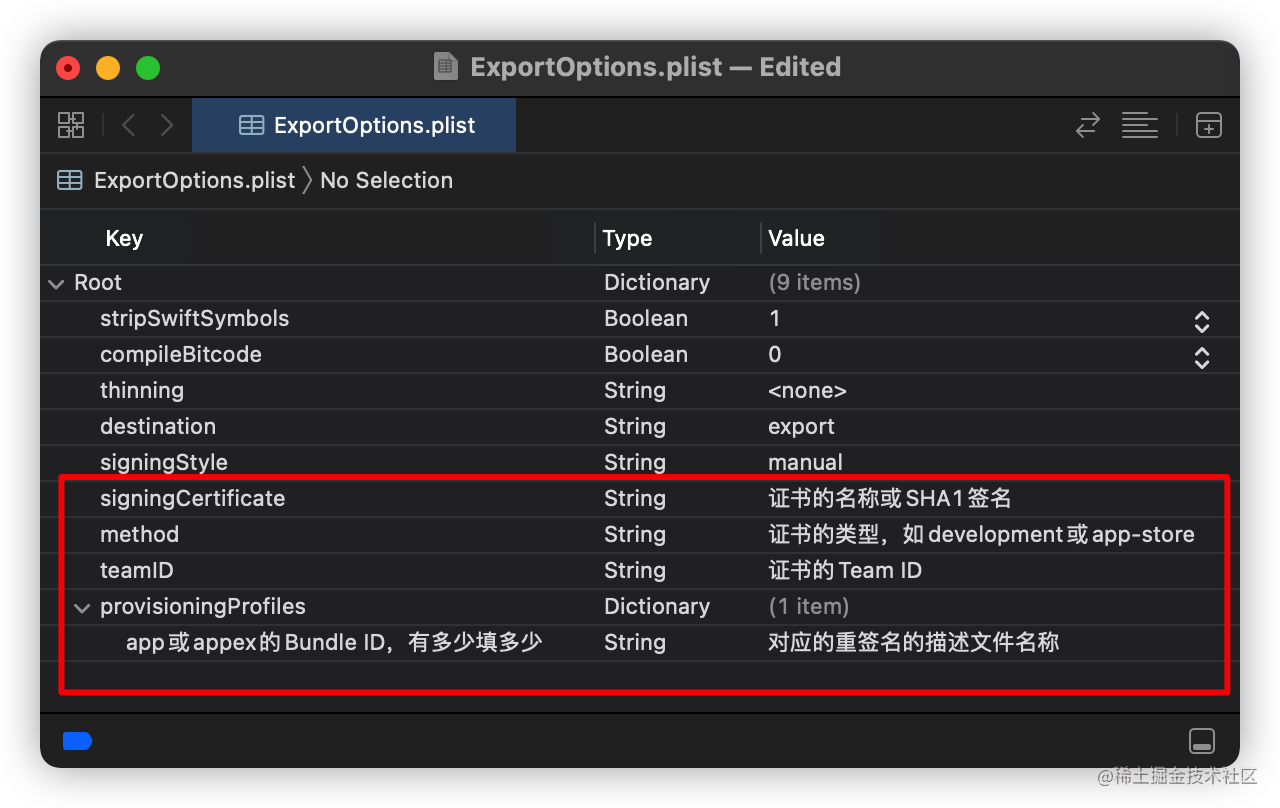This screenshot has height=808, width=1280.
Task: Click the (1 item) value
Action: point(808,606)
